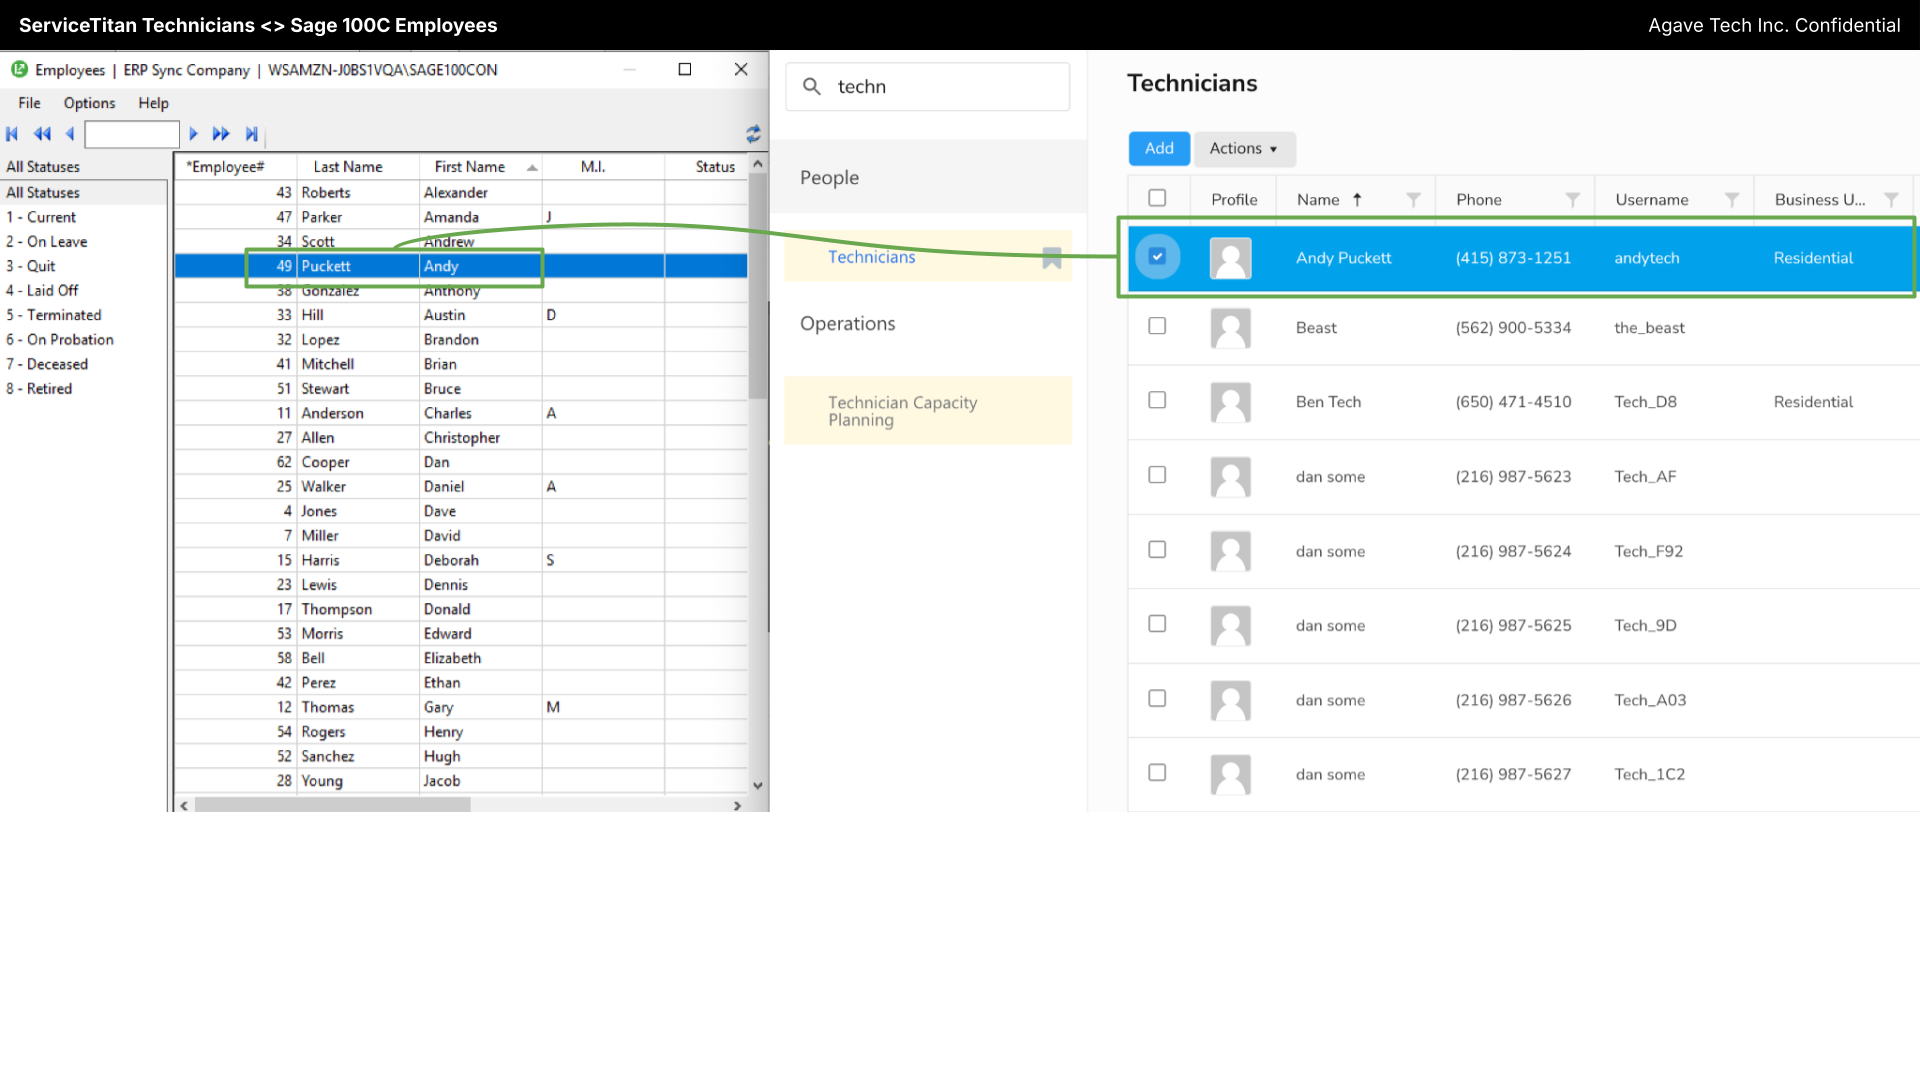Image resolution: width=1920 pixels, height=1080 pixels.
Task: Click the horizontal scrollbar left arrow
Action: point(184,805)
